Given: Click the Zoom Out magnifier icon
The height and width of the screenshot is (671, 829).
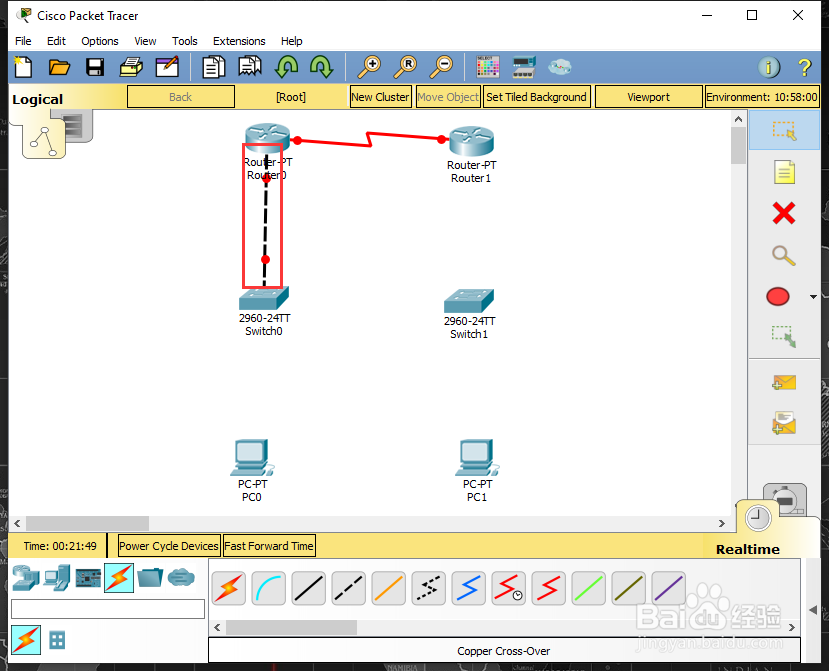Looking at the screenshot, I should tap(441, 67).
